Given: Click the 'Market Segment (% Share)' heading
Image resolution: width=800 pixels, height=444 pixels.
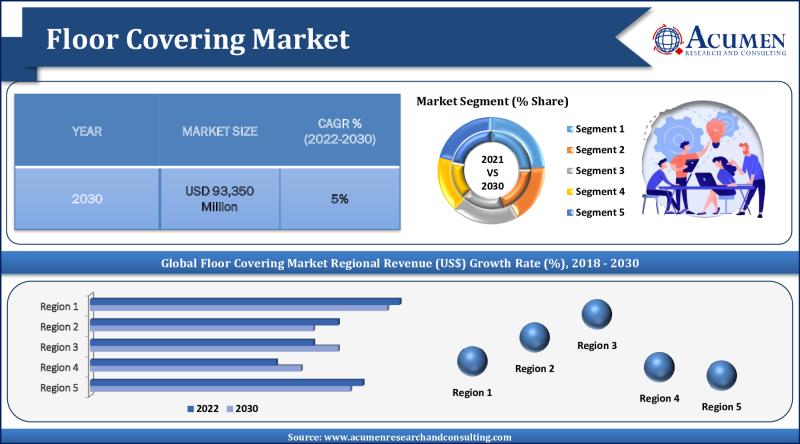Looking at the screenshot, I should 492,101.
